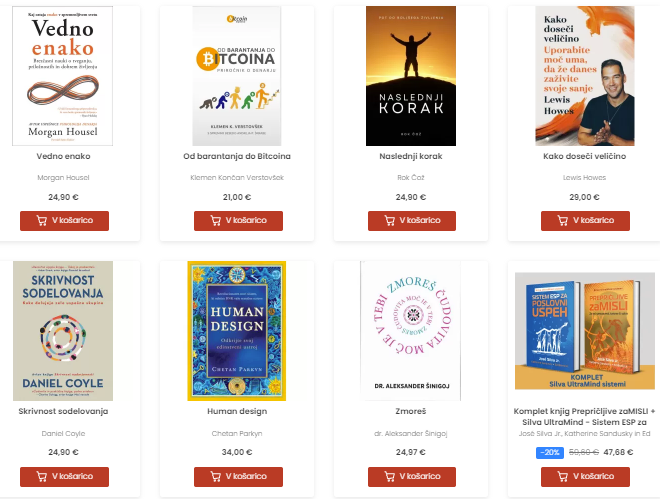The image size is (660, 499).
Task: Click the -20% discount badge
Action: 550,452
